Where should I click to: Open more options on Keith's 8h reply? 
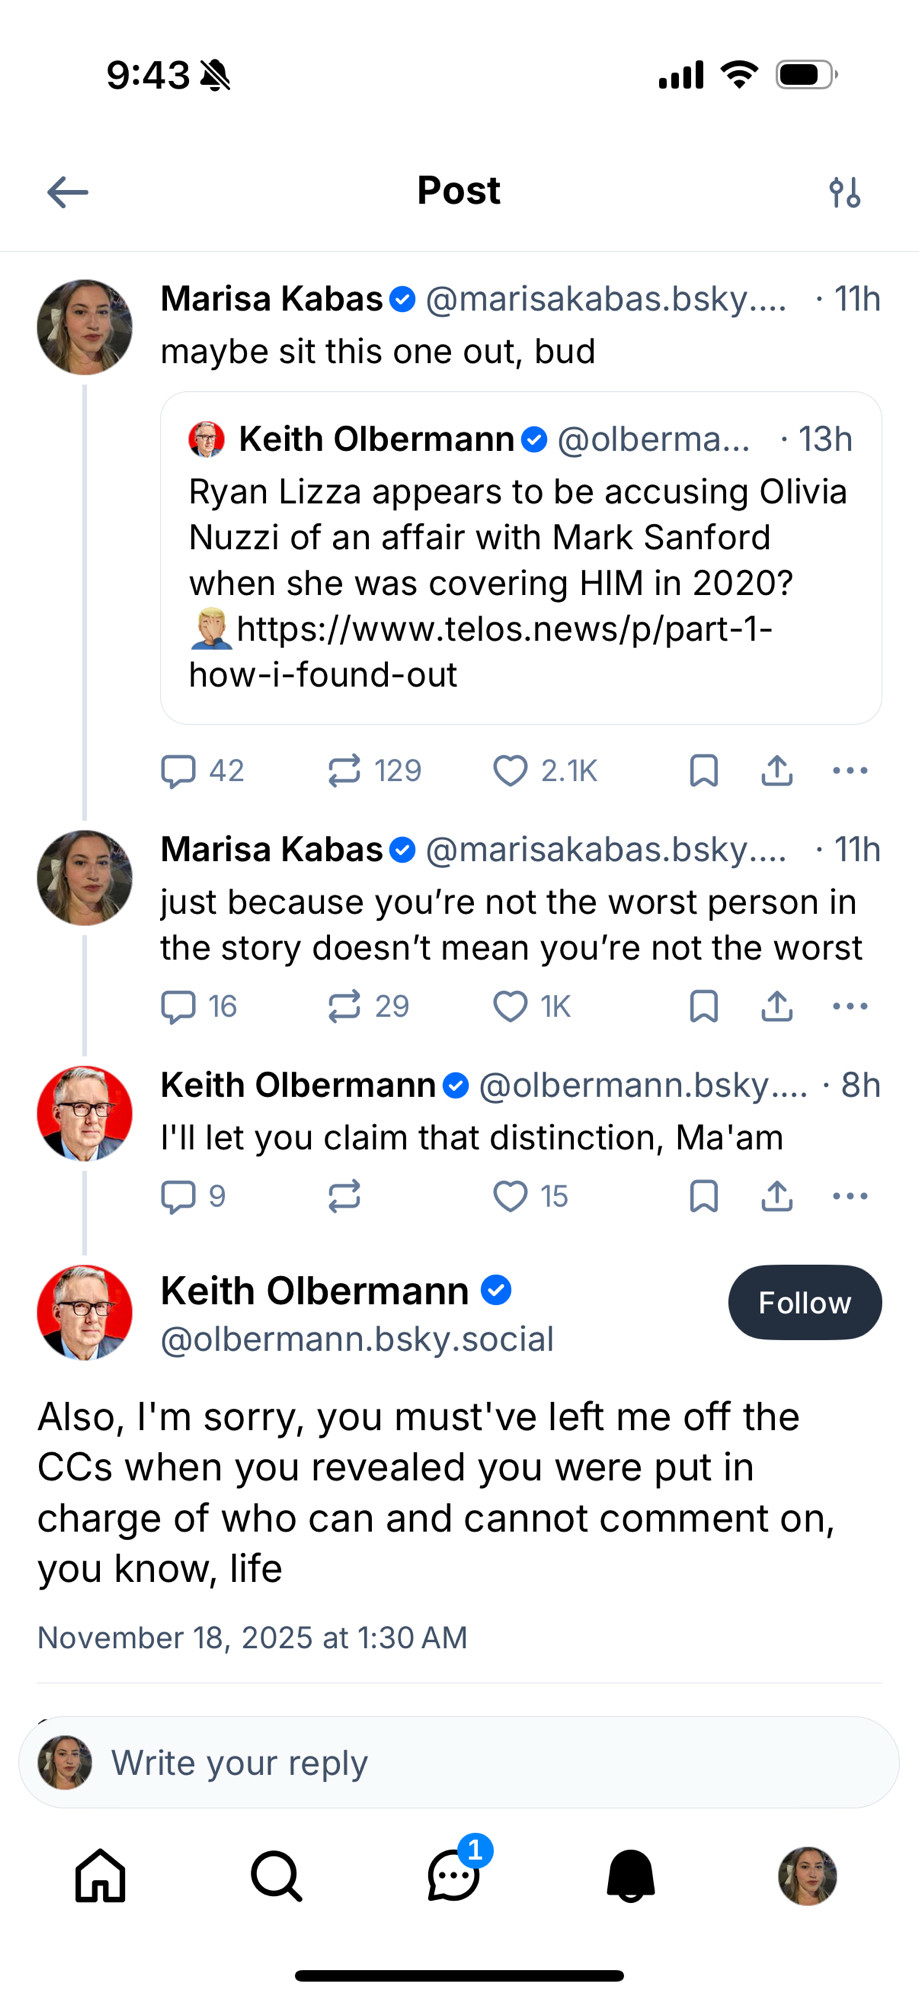850,1196
